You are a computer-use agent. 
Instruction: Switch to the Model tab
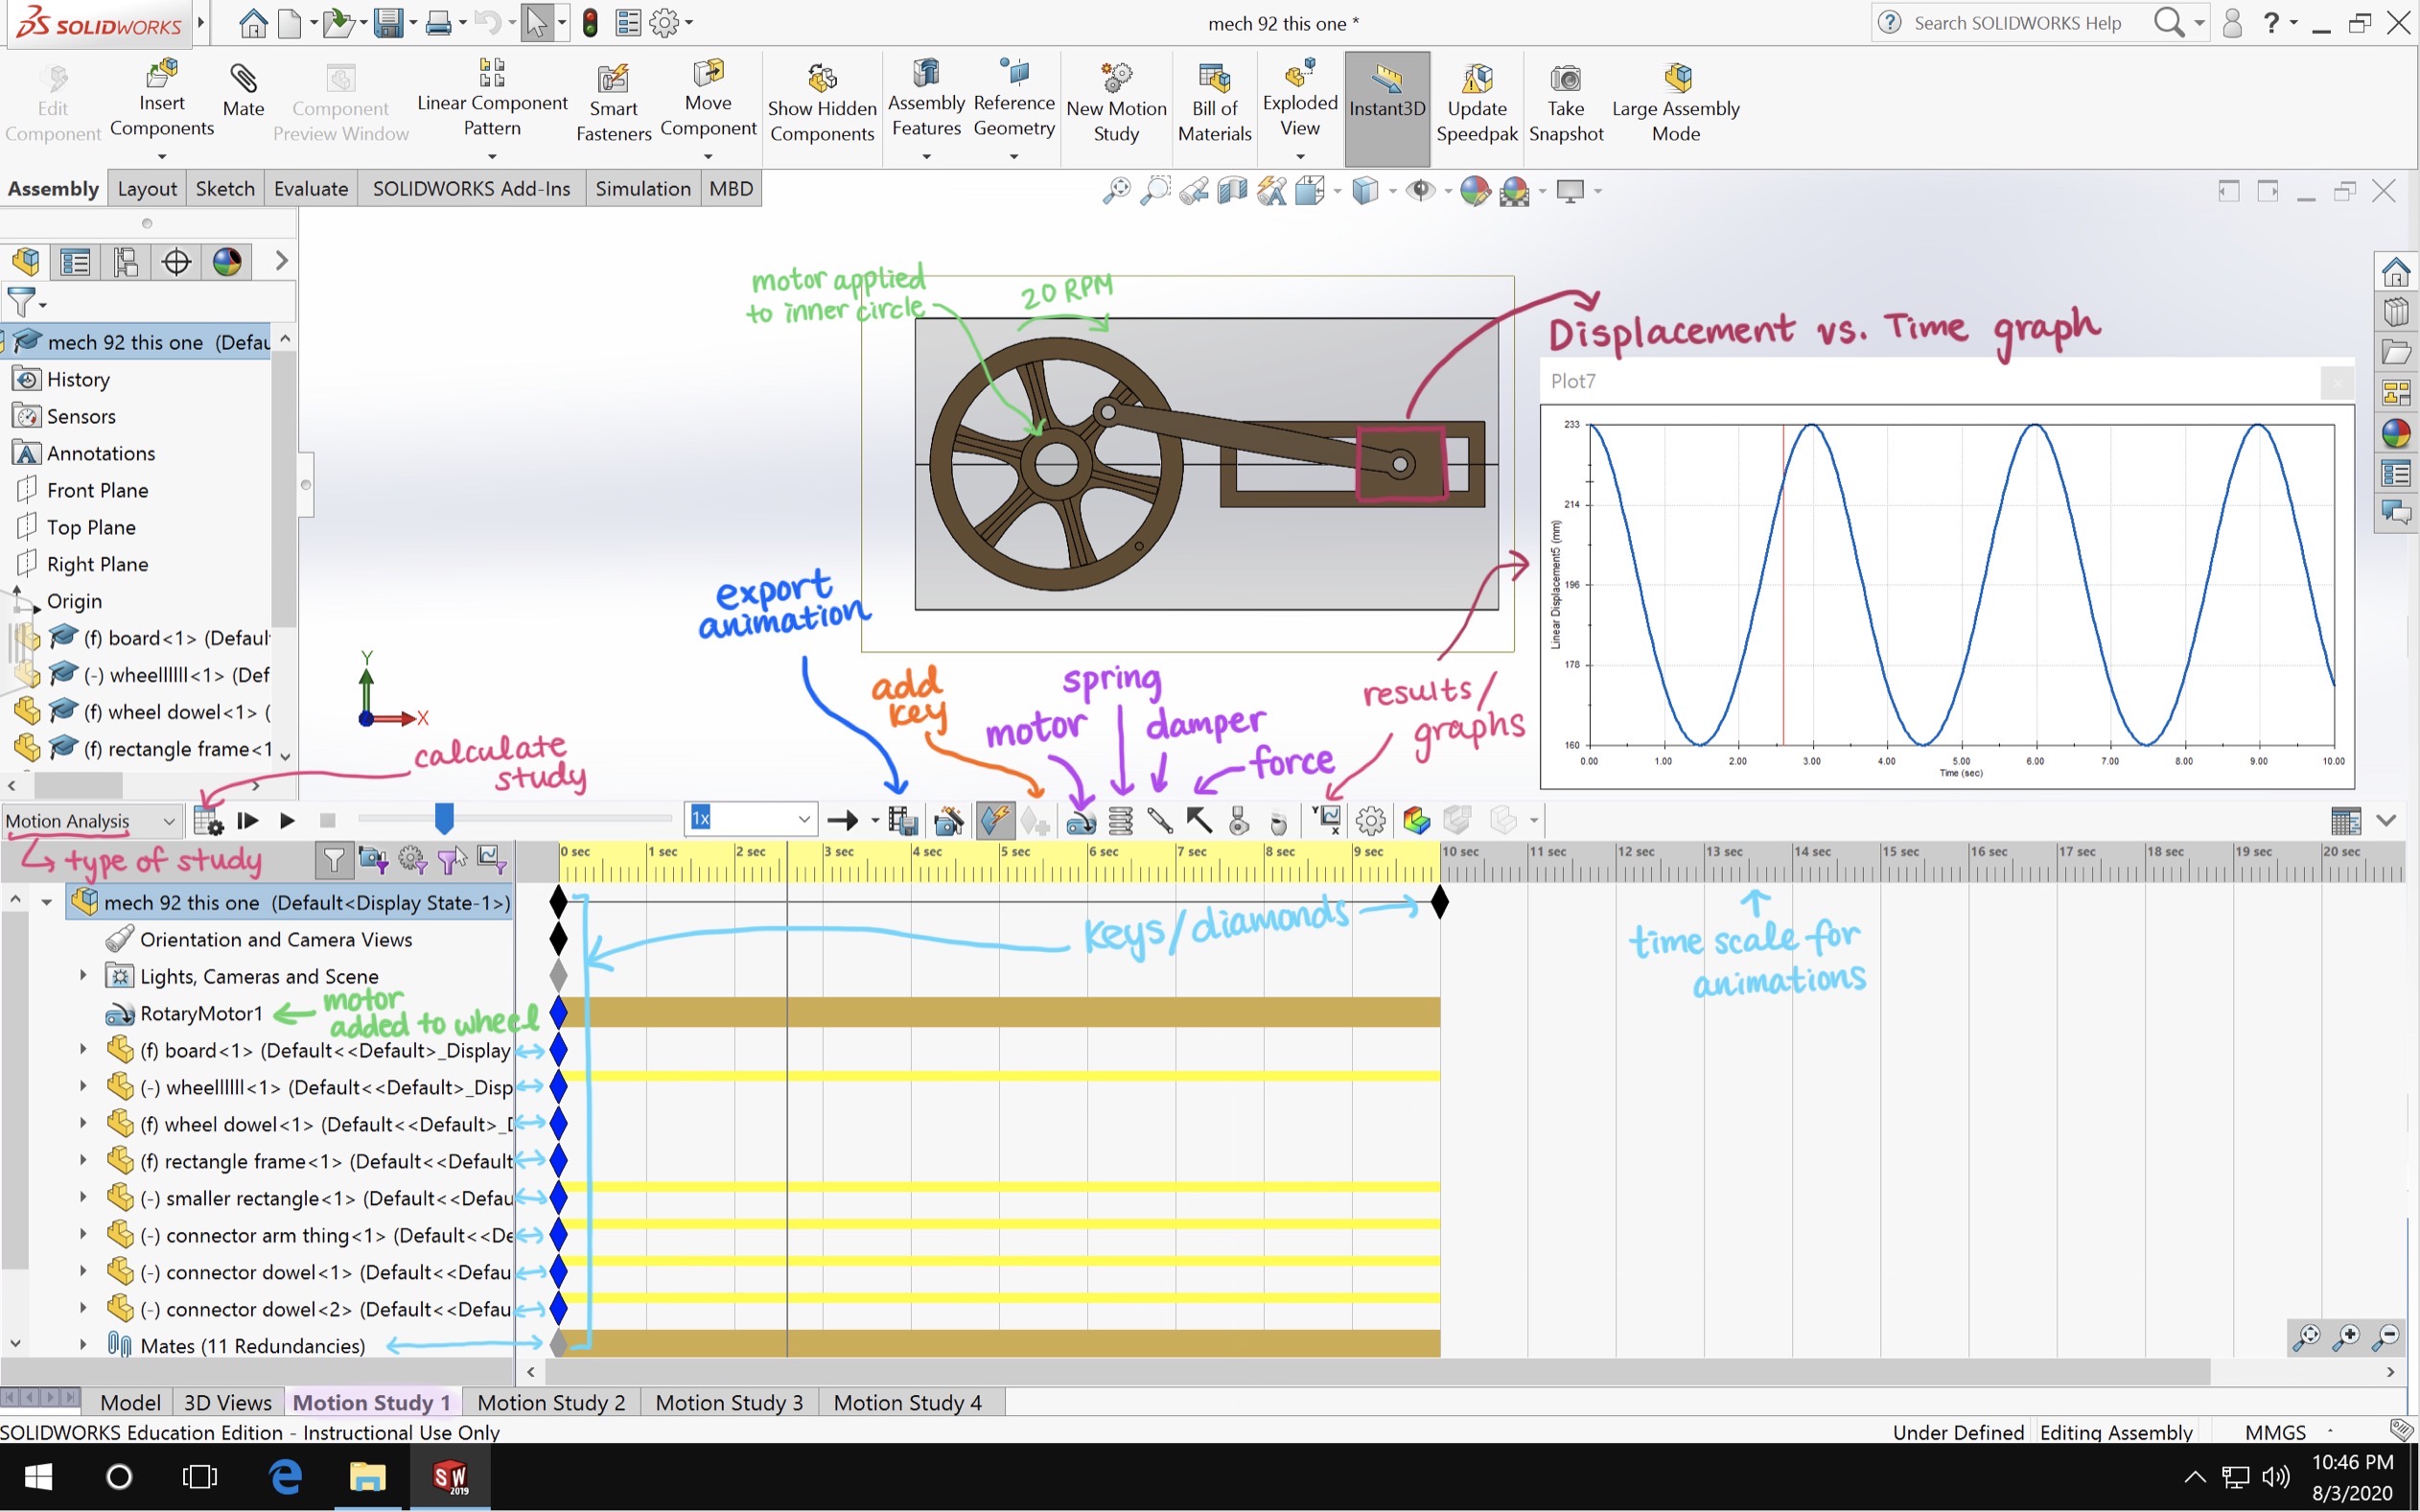(x=130, y=1402)
